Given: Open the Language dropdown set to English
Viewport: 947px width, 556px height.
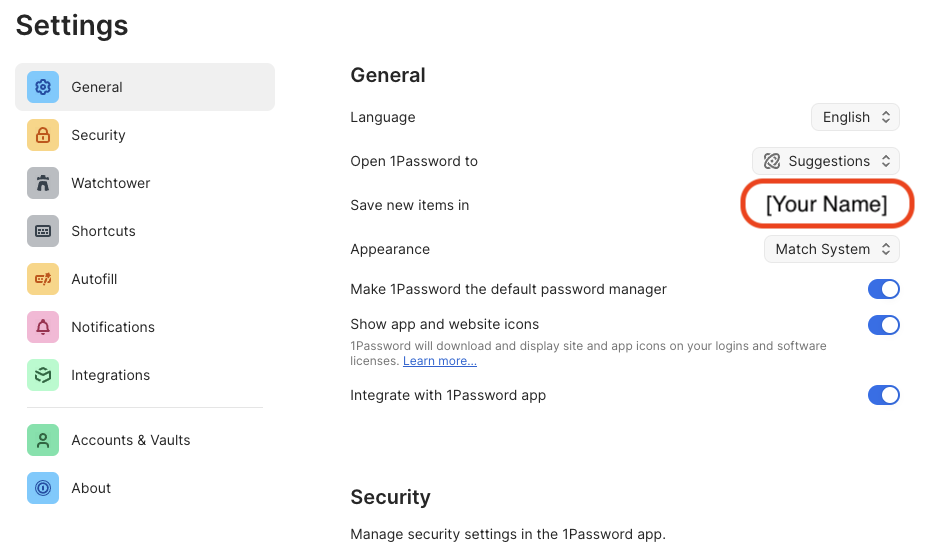Looking at the screenshot, I should click(x=855, y=117).
